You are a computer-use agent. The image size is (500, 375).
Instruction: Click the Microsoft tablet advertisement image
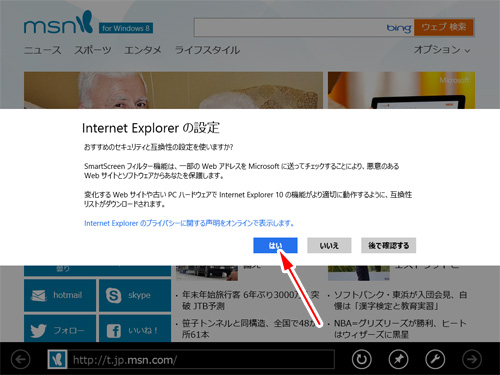tap(401, 90)
